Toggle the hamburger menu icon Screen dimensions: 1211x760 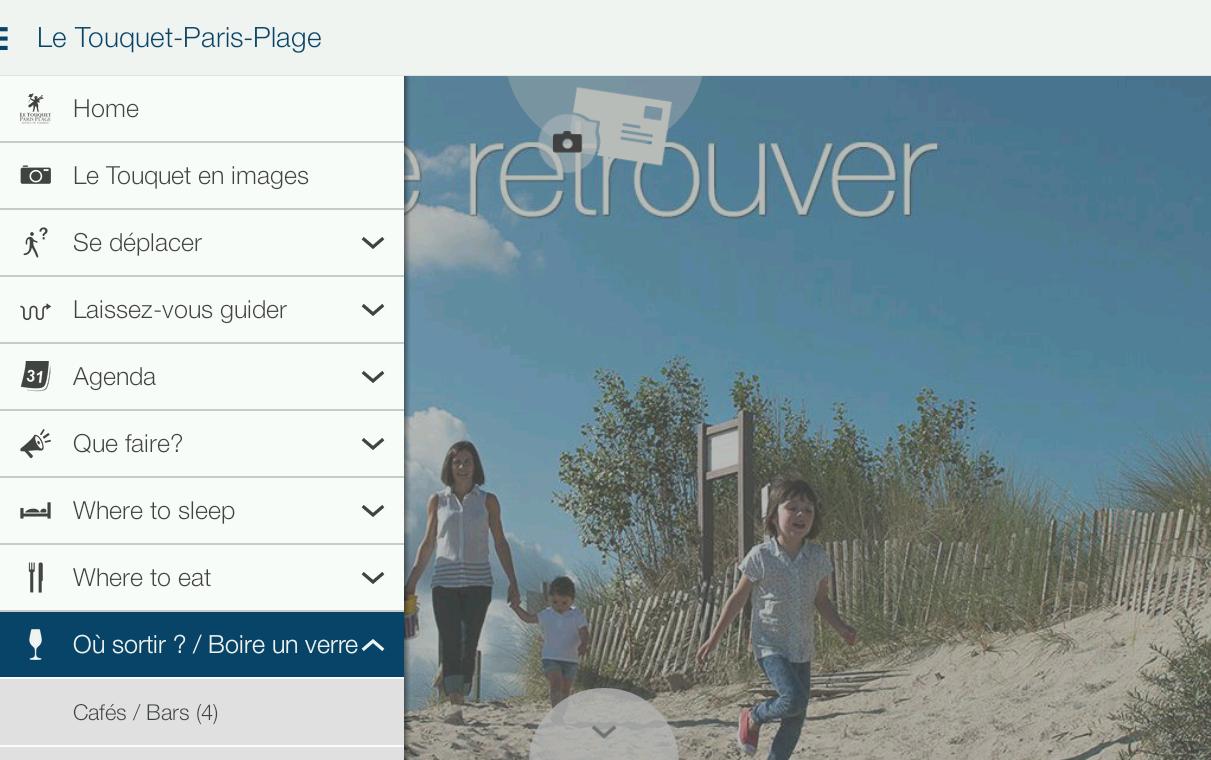click(x=4, y=38)
